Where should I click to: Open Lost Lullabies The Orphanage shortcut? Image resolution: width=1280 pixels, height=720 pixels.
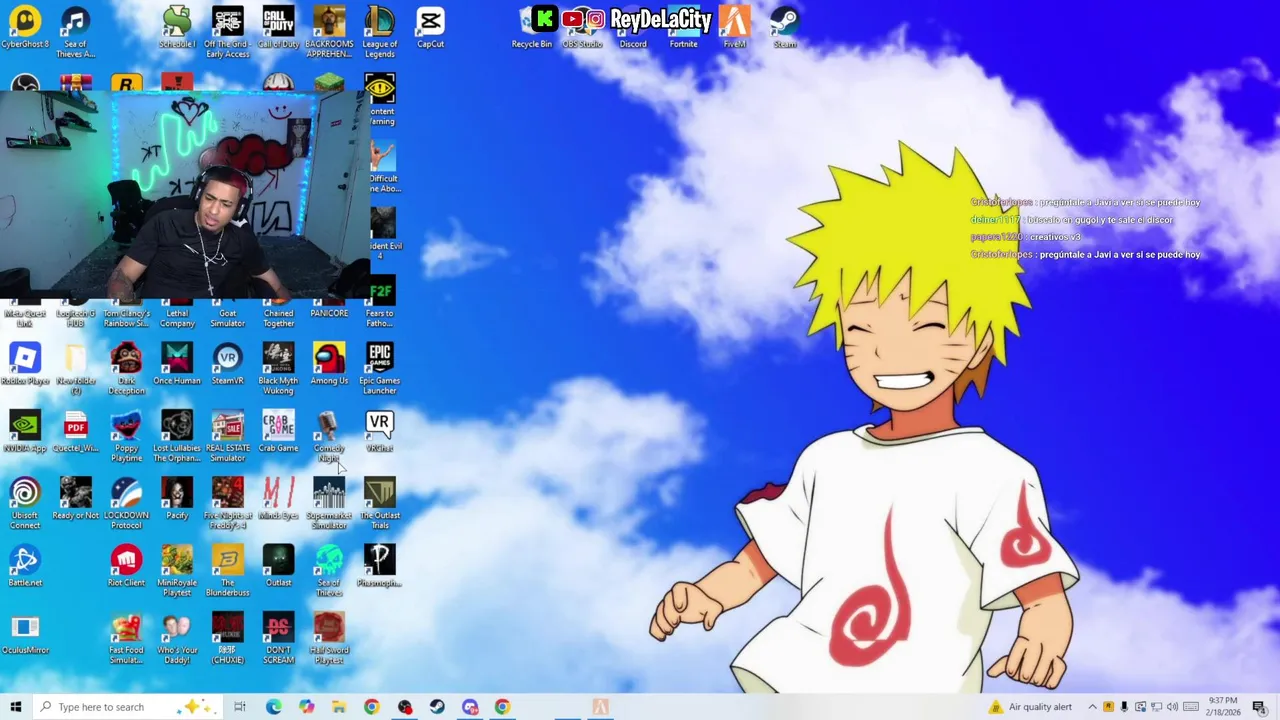(177, 435)
